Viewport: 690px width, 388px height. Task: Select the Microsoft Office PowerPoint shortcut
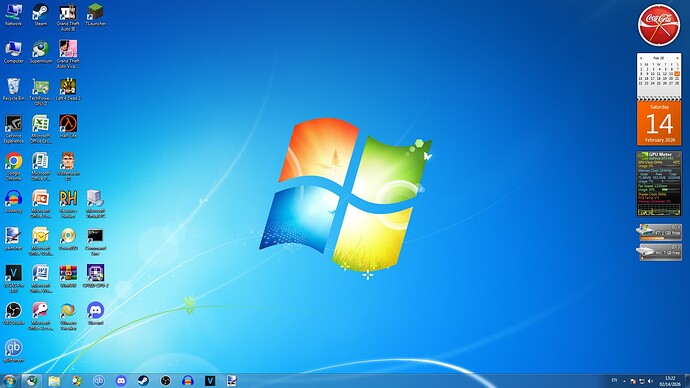pyautogui.click(x=40, y=204)
